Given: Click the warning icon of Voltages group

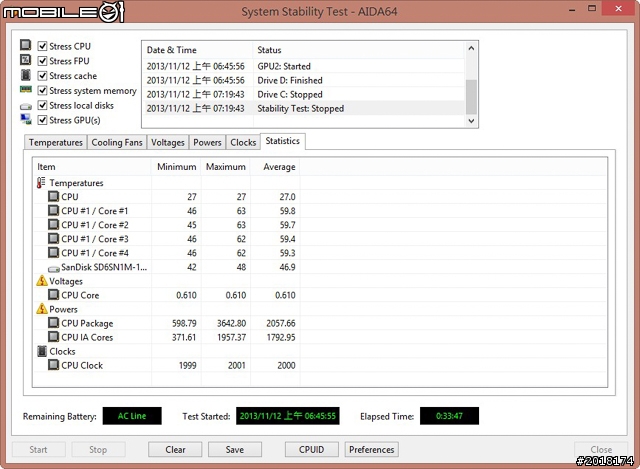Looking at the screenshot, I should click(42, 281).
